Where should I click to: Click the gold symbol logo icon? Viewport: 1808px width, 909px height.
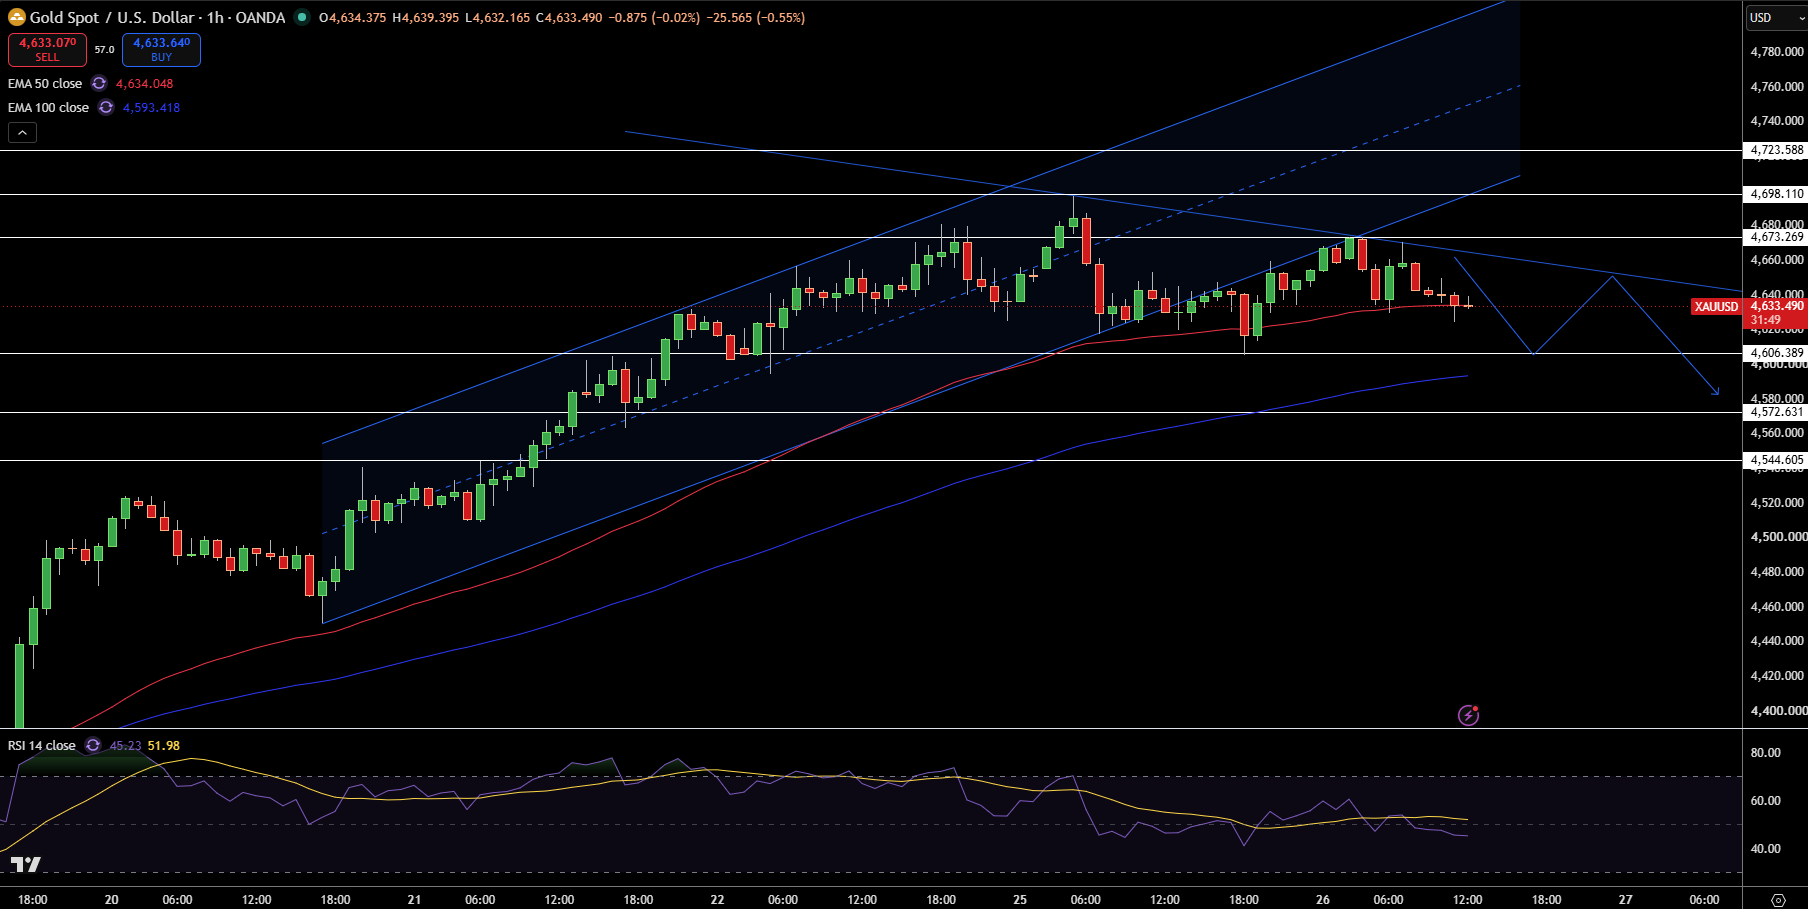[x=17, y=17]
